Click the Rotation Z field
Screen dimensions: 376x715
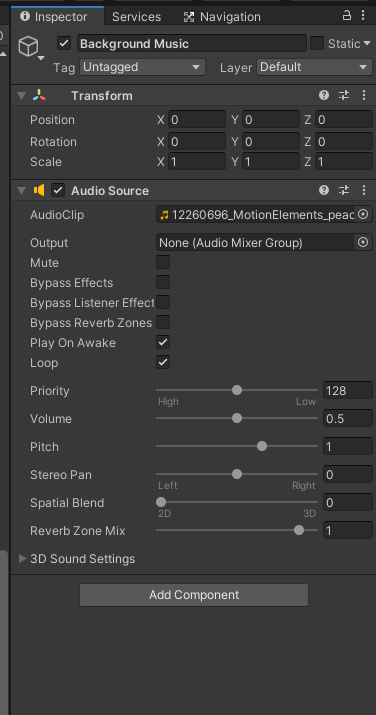(344, 141)
